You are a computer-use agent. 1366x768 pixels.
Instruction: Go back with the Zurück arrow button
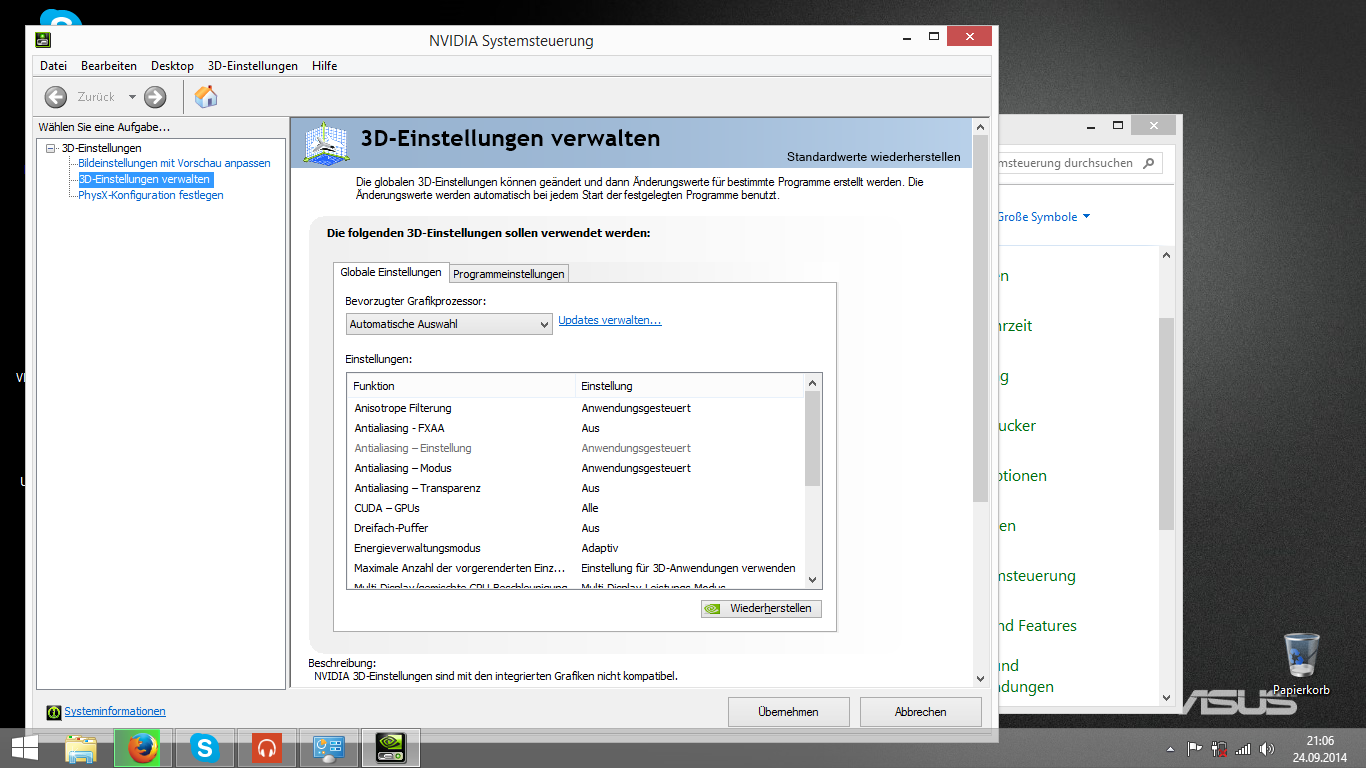click(x=56, y=97)
